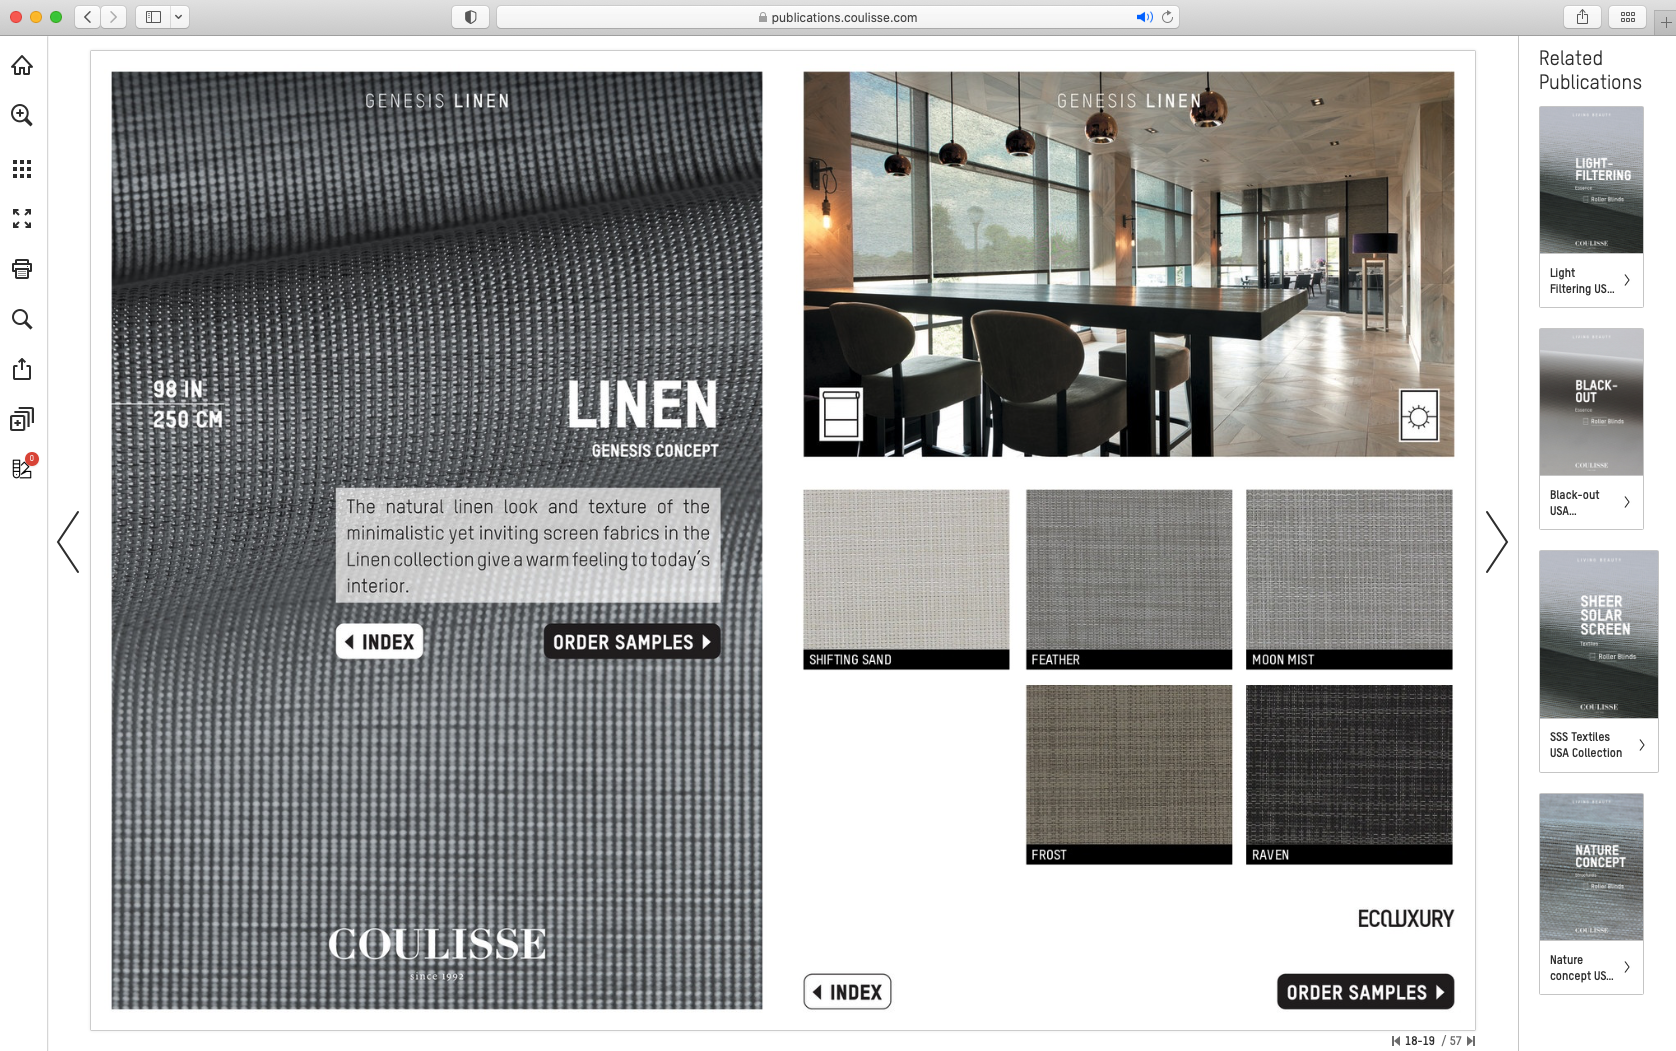This screenshot has height=1051, width=1676.
Task: Mute tab audio with speaker icon
Action: coord(1144,17)
